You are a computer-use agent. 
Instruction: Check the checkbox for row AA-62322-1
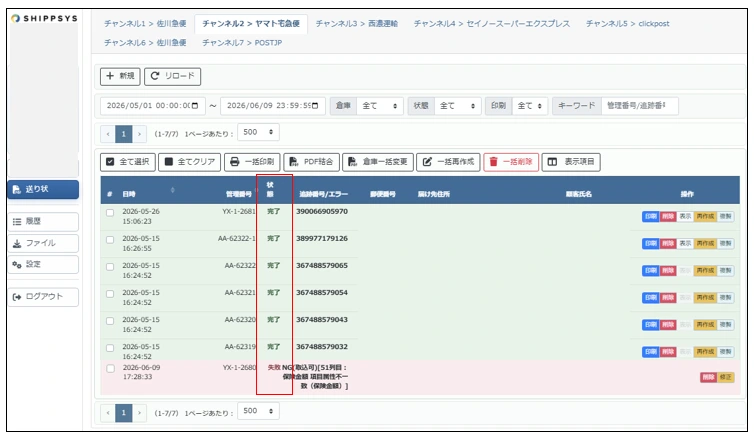tap(110, 239)
